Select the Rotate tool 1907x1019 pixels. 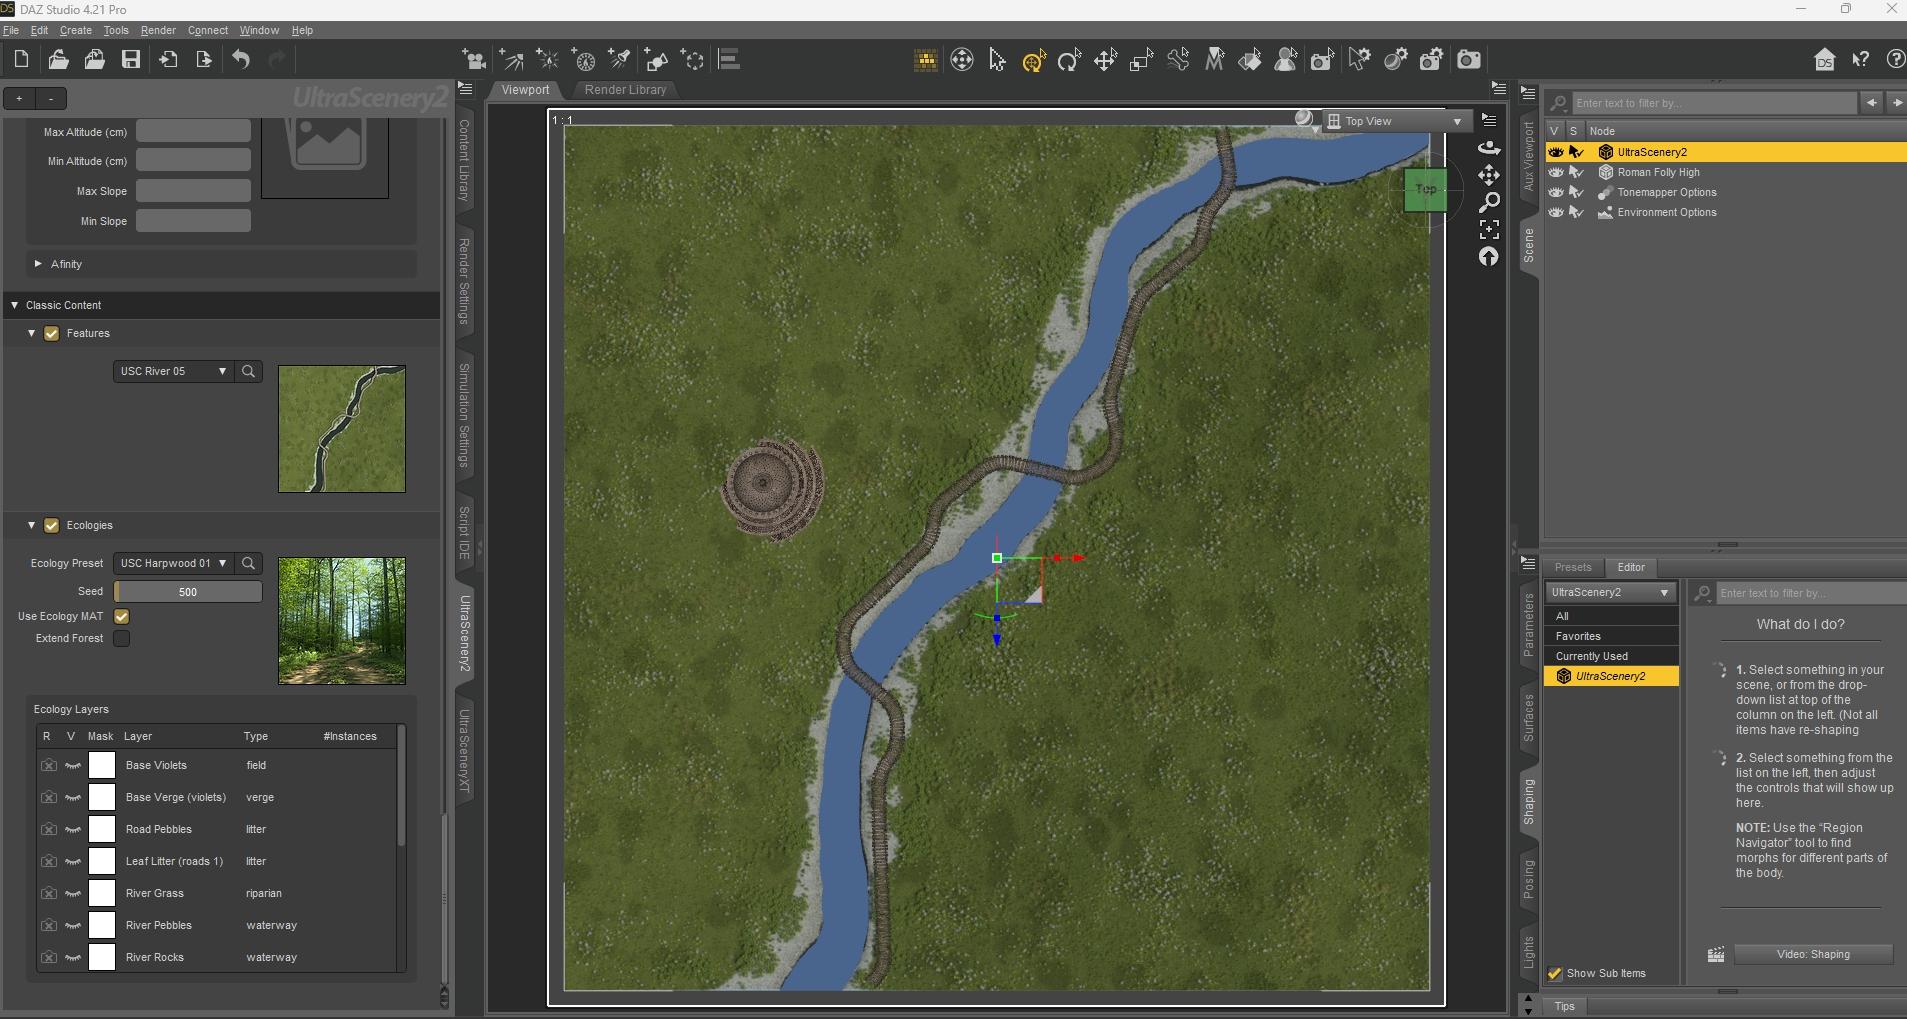coord(1070,60)
